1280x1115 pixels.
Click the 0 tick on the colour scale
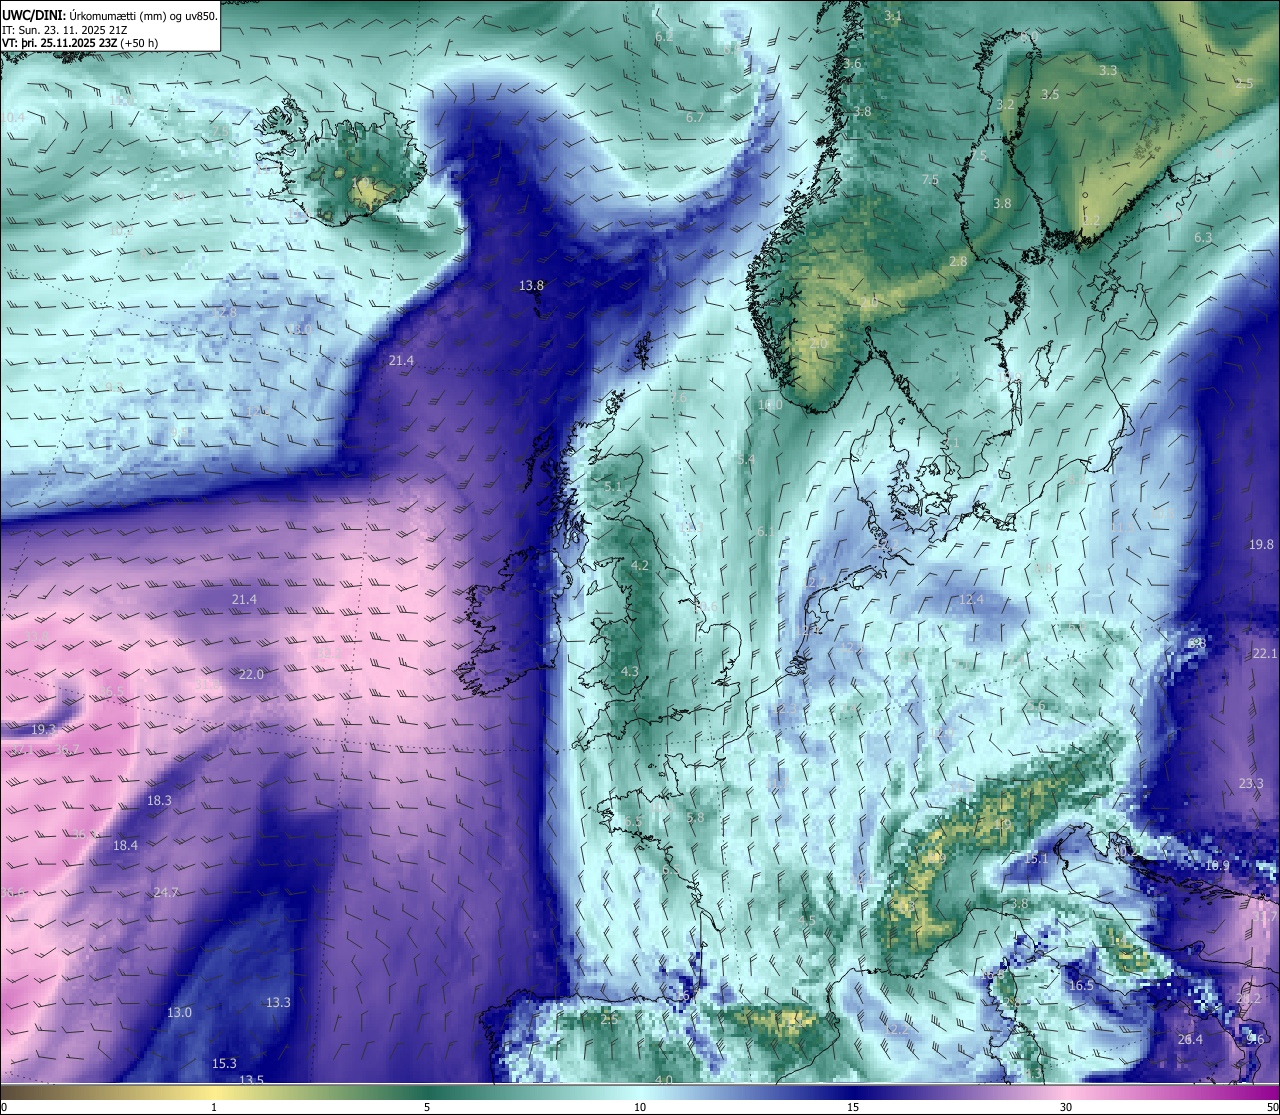(x=3, y=1106)
